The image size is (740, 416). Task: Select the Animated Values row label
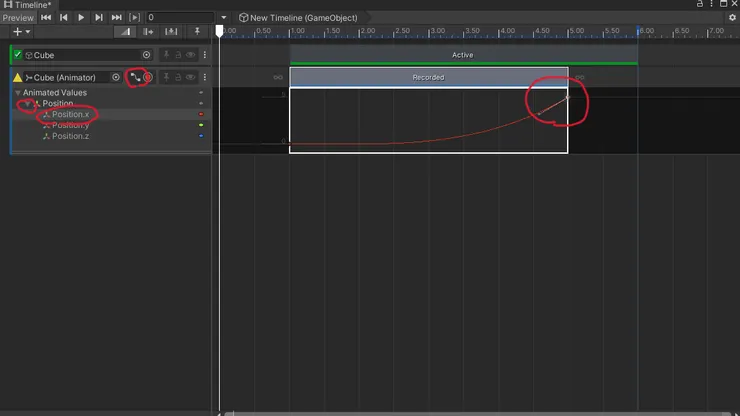click(55, 93)
